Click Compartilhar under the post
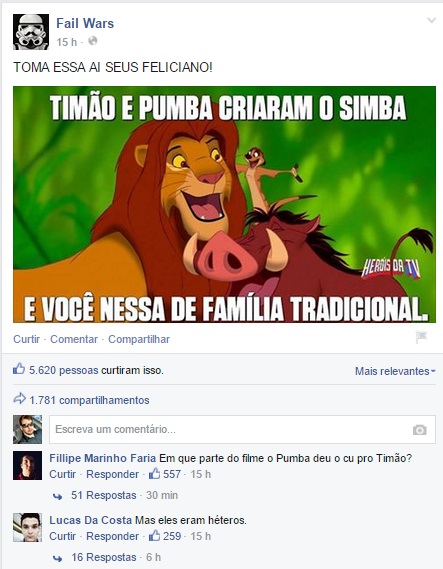 (139, 339)
